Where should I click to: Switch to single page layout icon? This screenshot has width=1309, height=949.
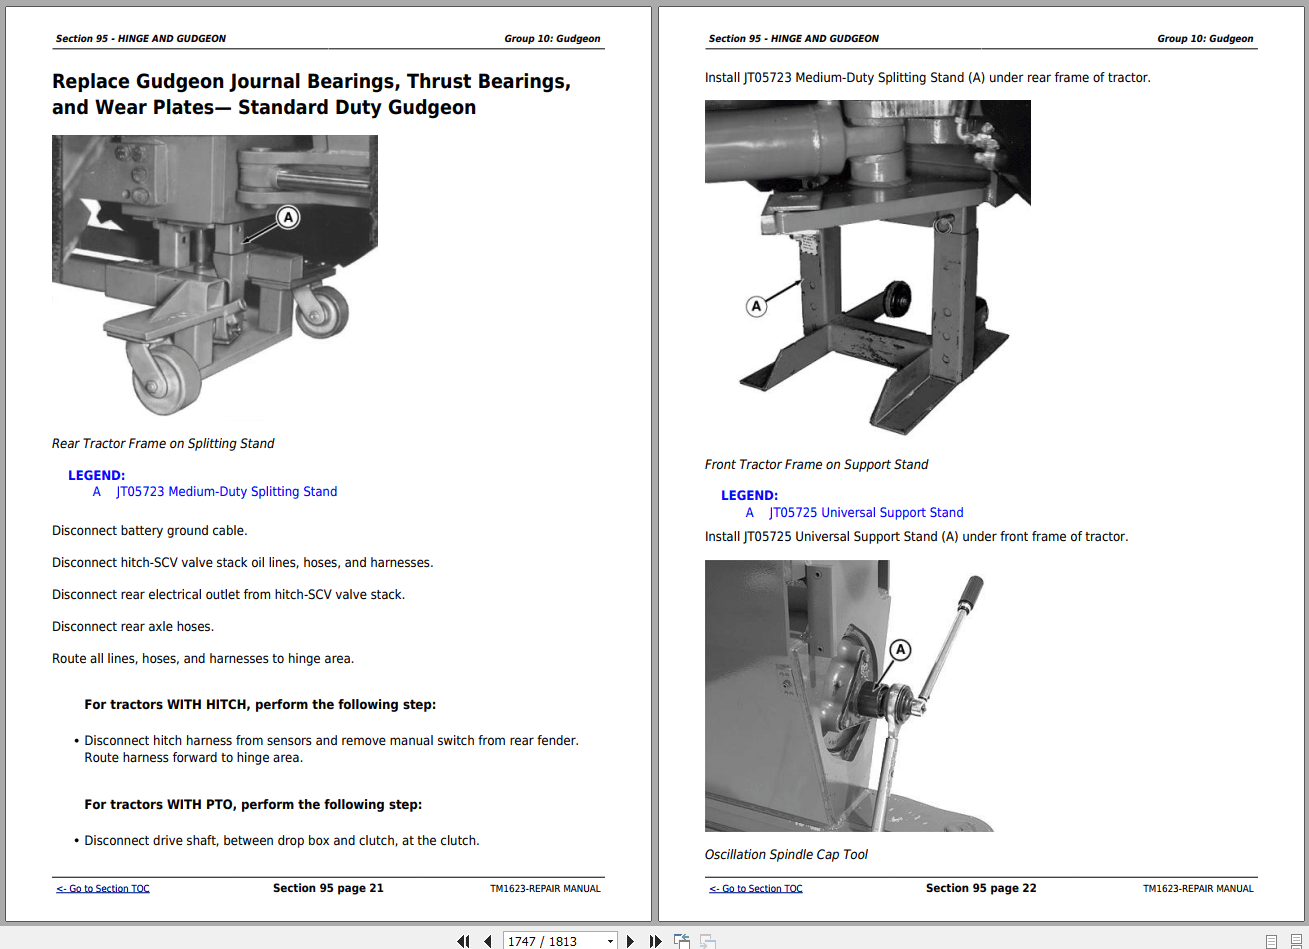point(1271,941)
